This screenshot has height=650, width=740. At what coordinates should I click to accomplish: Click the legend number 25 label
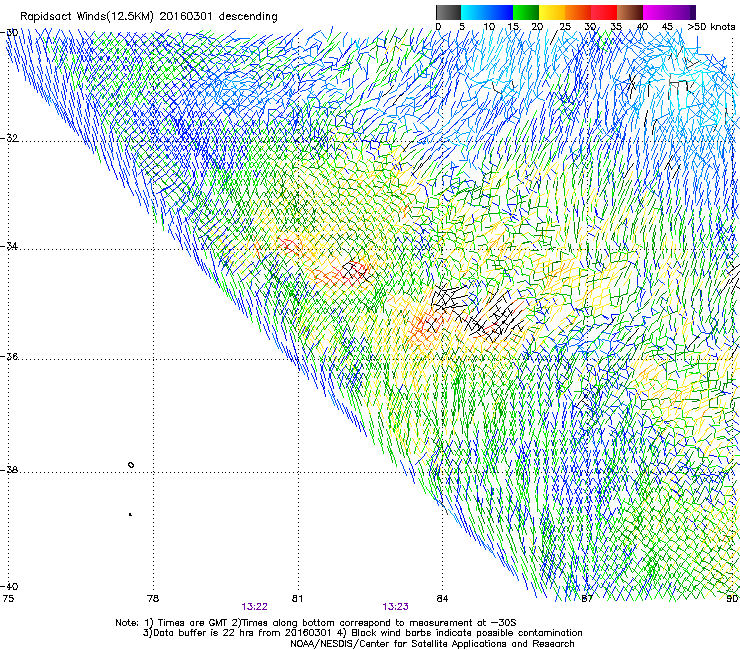[565, 27]
